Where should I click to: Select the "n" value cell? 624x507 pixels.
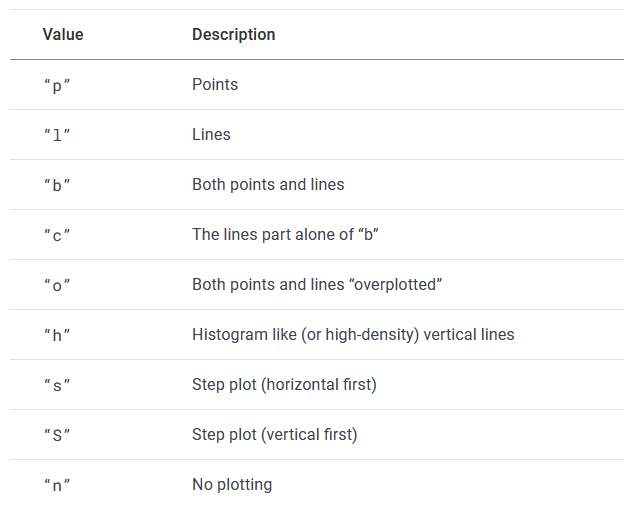58,485
